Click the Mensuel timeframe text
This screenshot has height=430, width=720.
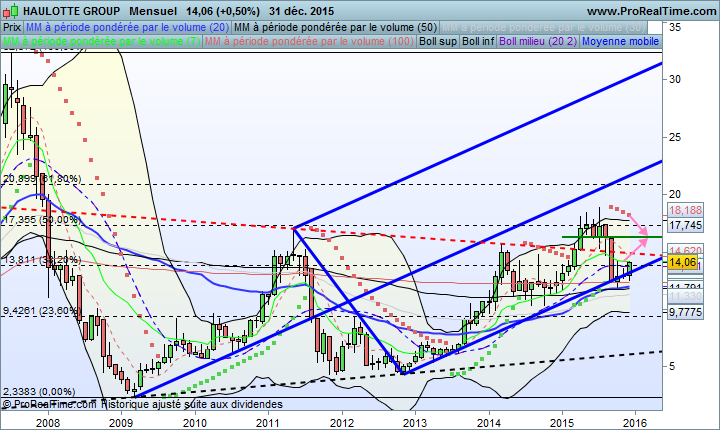(x=153, y=11)
